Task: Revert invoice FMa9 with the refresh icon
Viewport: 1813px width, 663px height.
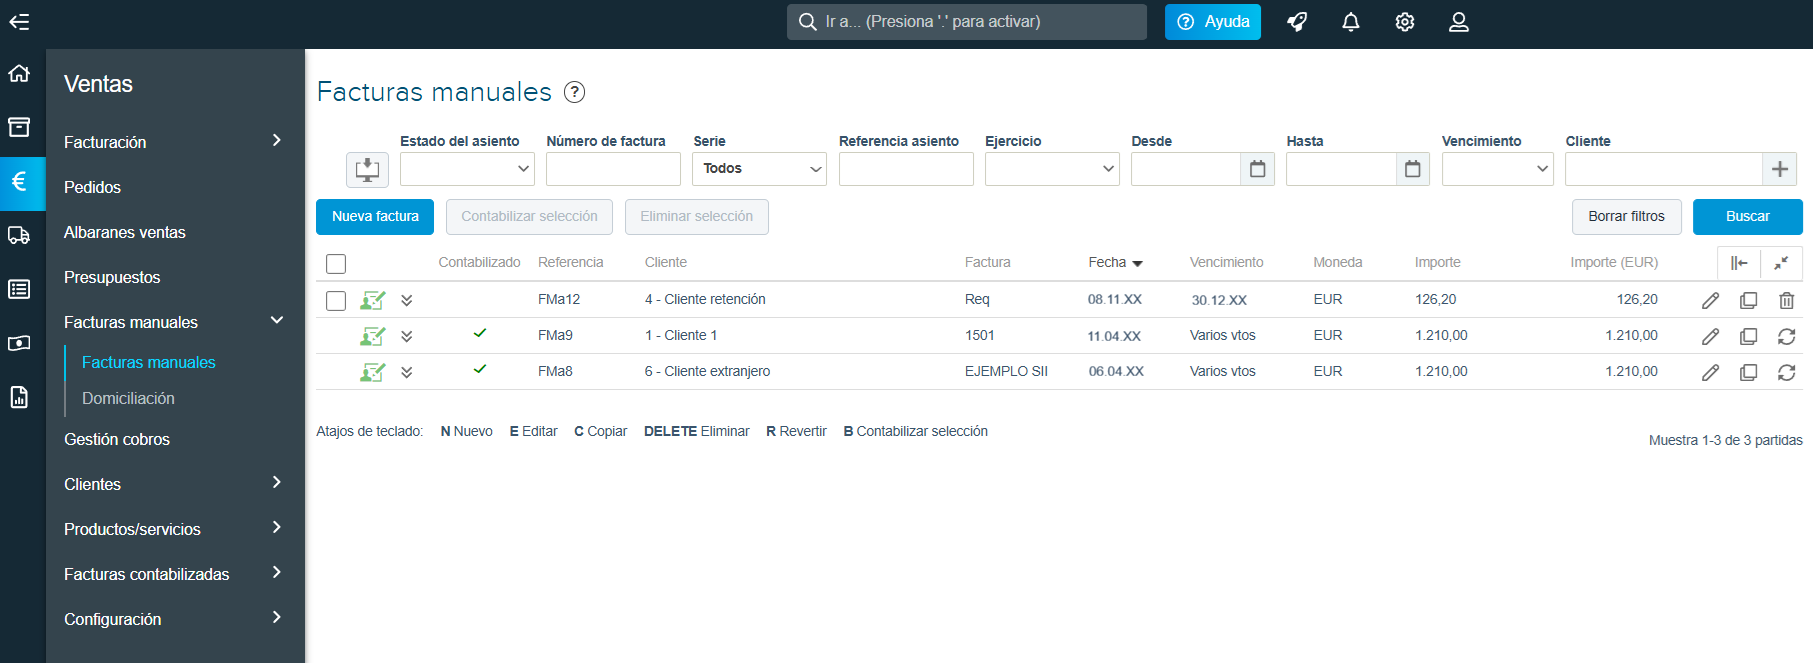Action: (x=1787, y=336)
